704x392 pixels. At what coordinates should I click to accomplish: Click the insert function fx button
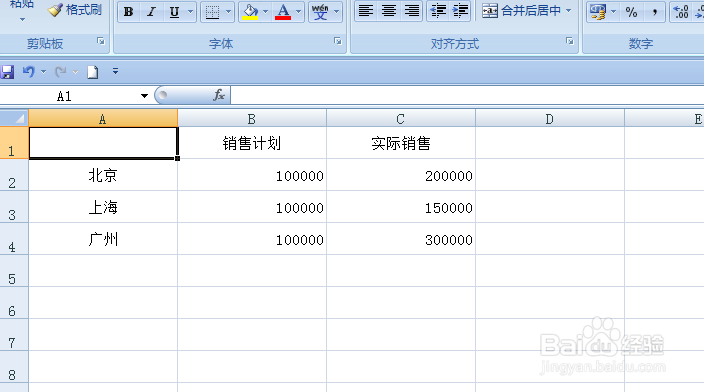point(219,95)
